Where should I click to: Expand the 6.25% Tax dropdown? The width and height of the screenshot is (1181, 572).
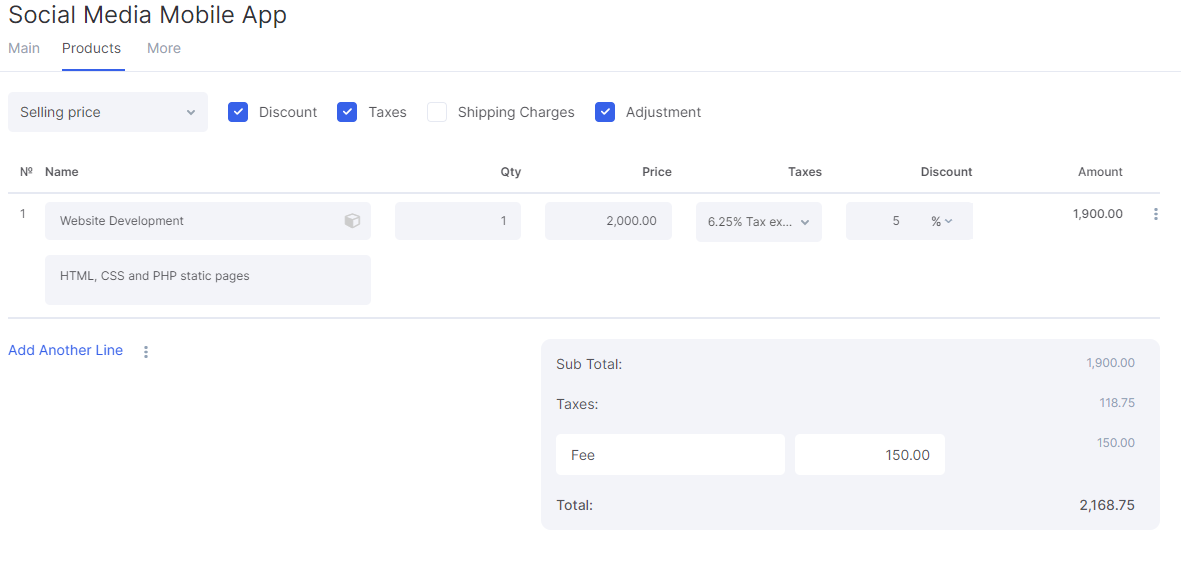pyautogui.click(x=758, y=222)
